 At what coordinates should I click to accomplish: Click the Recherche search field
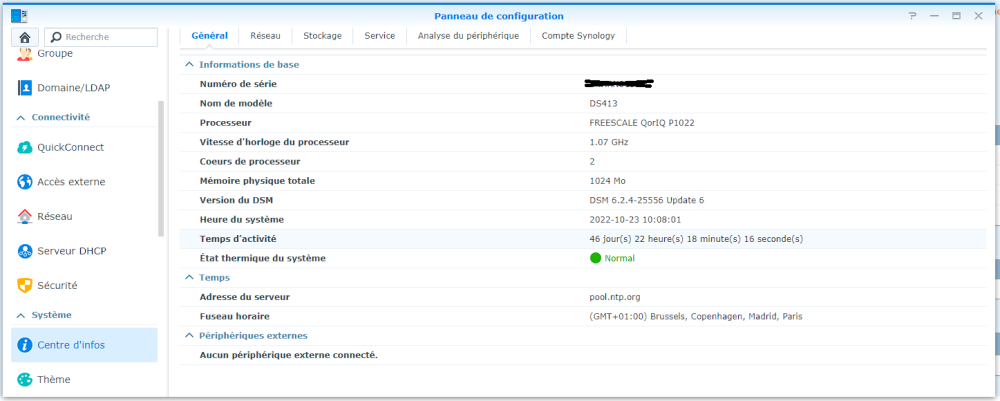tap(101, 37)
